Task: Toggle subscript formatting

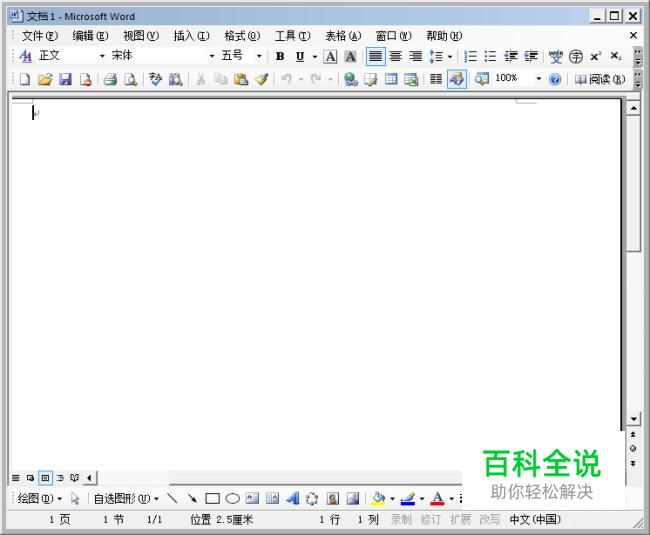Action: pyautogui.click(x=616, y=56)
